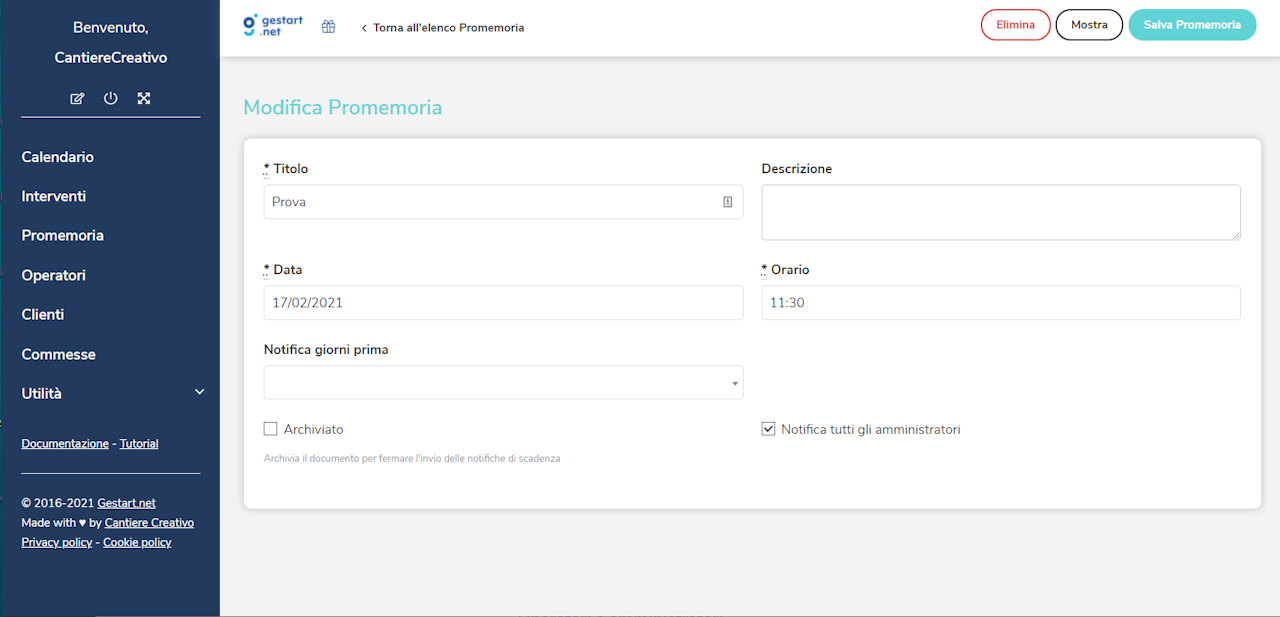Toggle the Archiviato option off and on
Image resolution: width=1280 pixels, height=617 pixels.
[x=270, y=428]
